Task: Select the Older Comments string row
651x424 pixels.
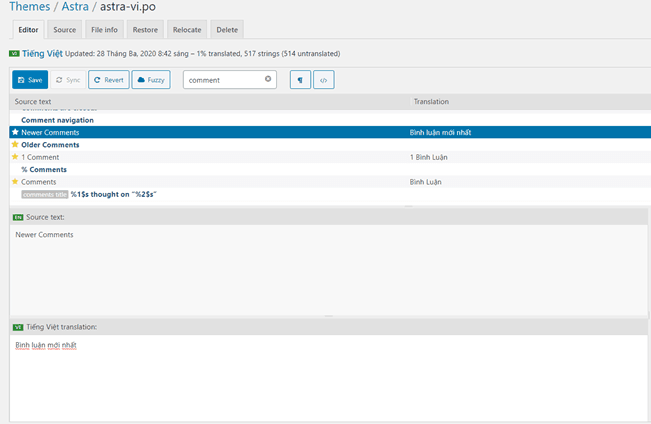Action: tap(50, 145)
